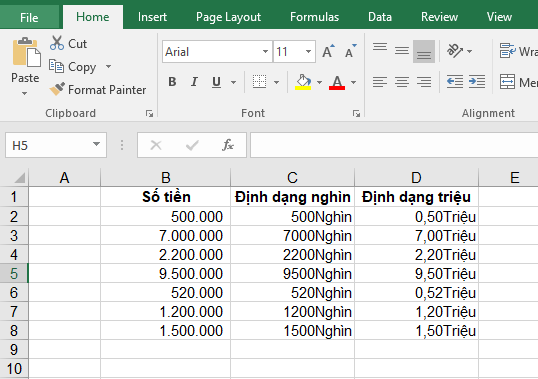Screen dimensions: 538x379
Task: Switch to the Page Layout tab
Action: coord(228,17)
